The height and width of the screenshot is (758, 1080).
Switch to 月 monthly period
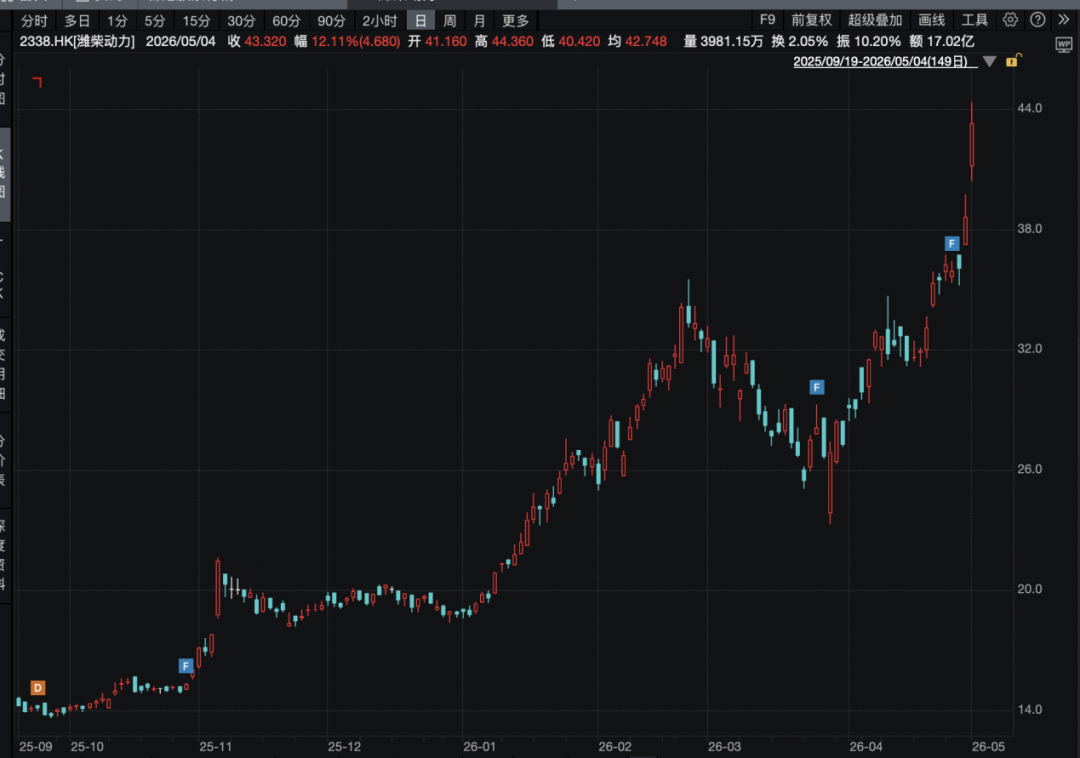pyautogui.click(x=479, y=21)
